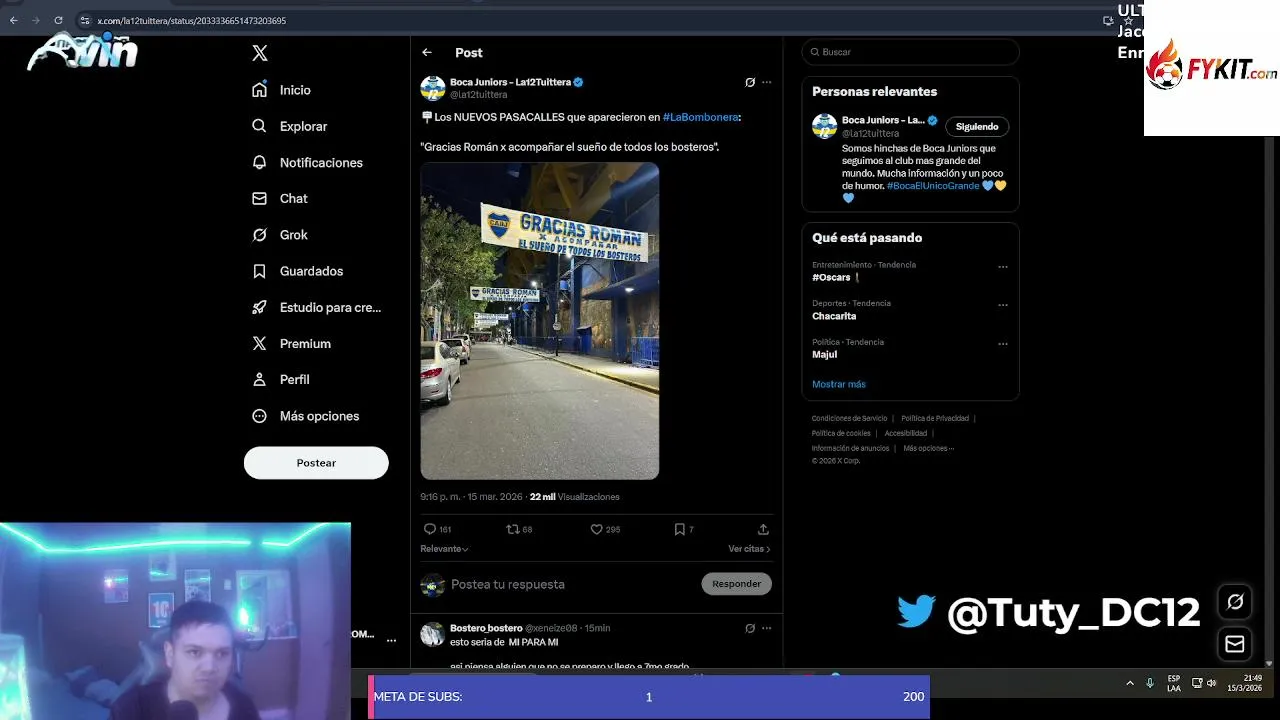Open Condiciones de Servicio footer link

pos(849,418)
